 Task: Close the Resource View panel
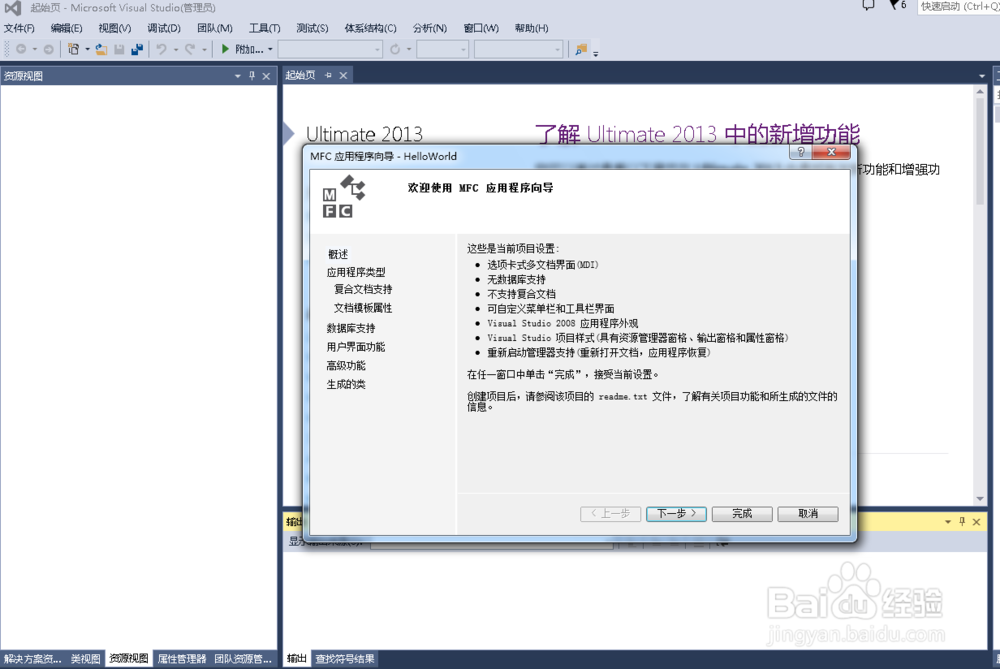[267, 76]
